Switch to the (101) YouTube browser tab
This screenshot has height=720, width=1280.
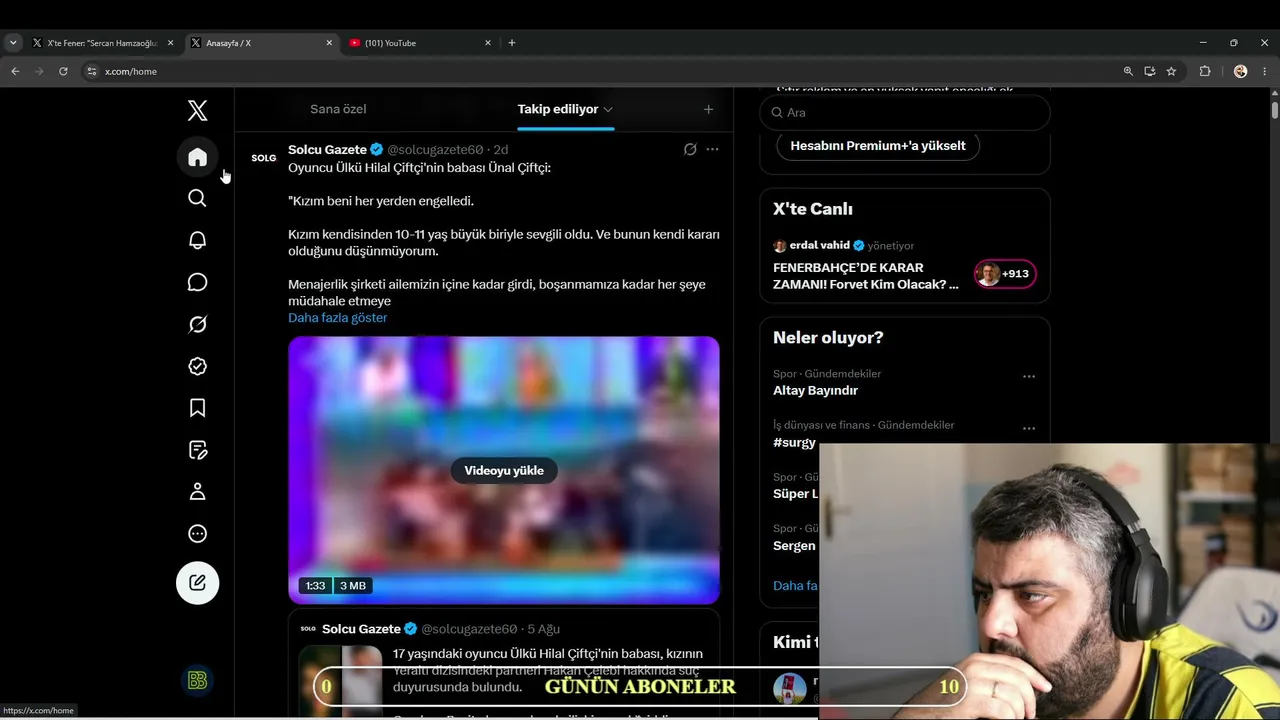pos(418,43)
